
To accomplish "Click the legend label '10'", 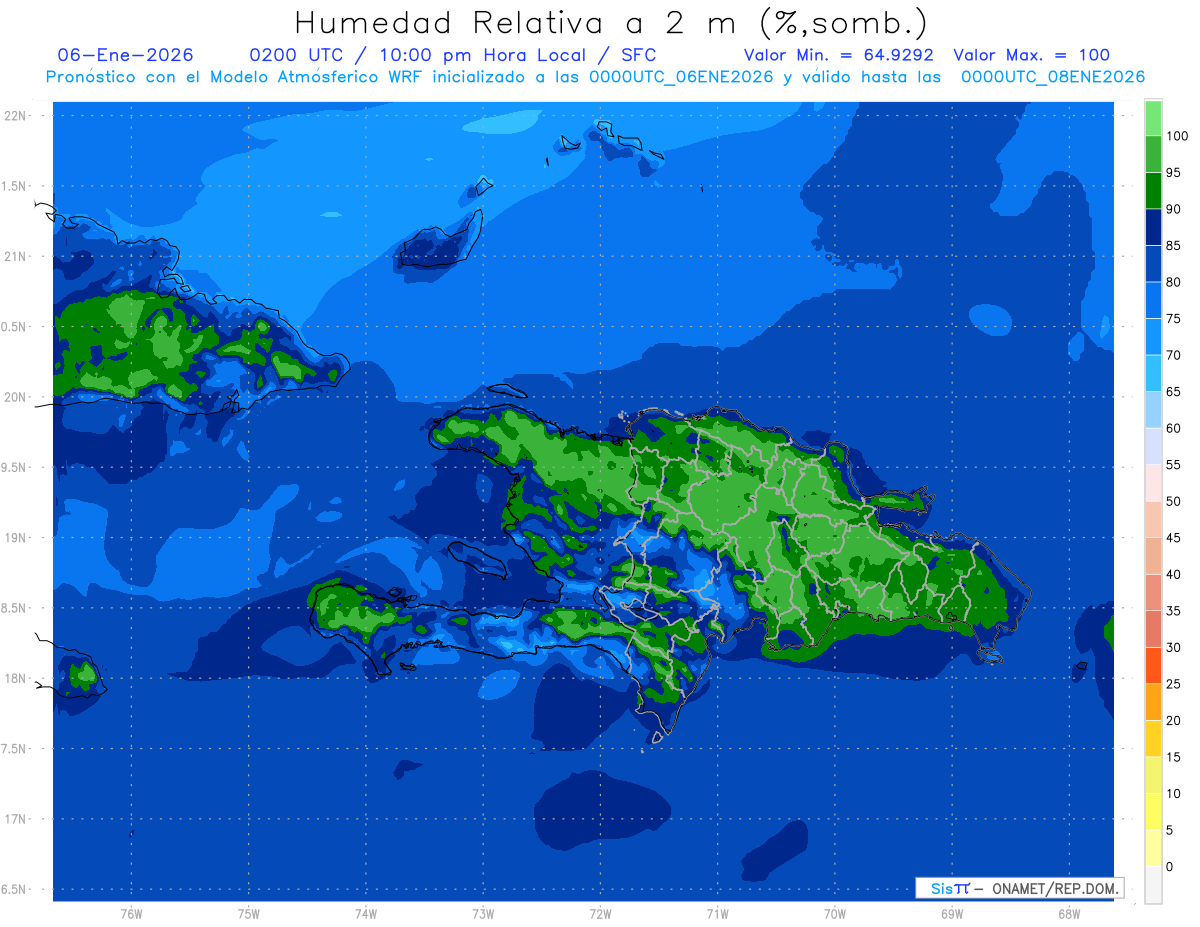I will [1174, 794].
